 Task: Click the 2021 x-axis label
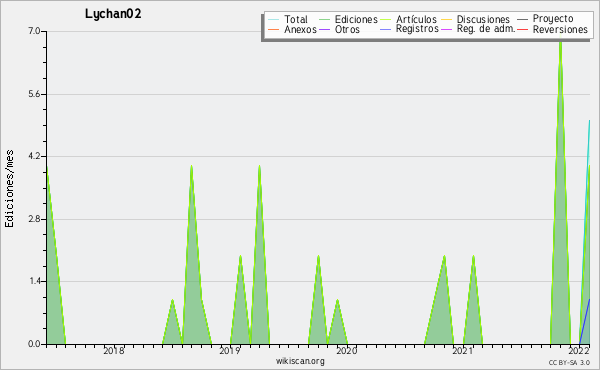pos(463,351)
